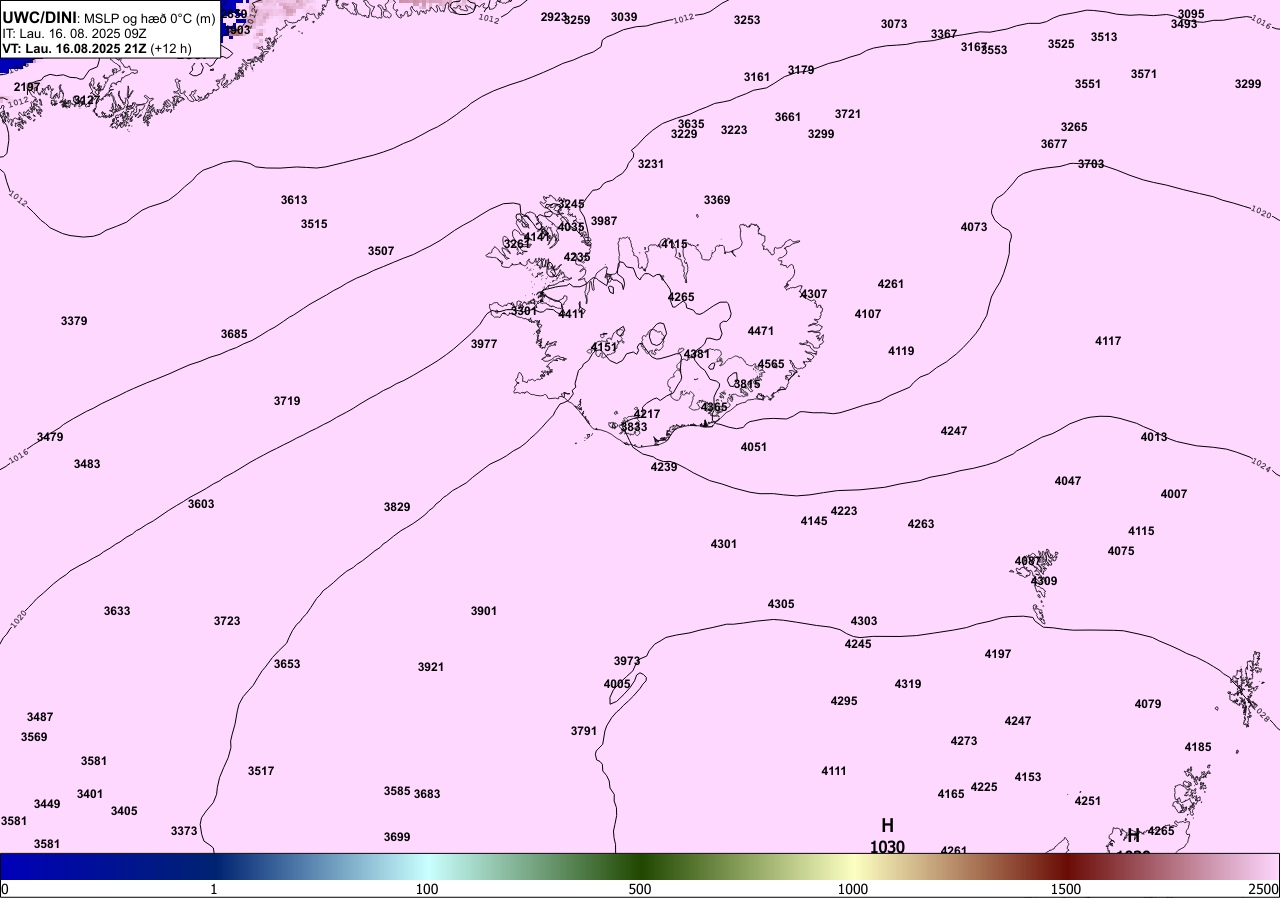Click the value 3515 on the map
Image resolution: width=1280 pixels, height=898 pixels.
(x=314, y=224)
